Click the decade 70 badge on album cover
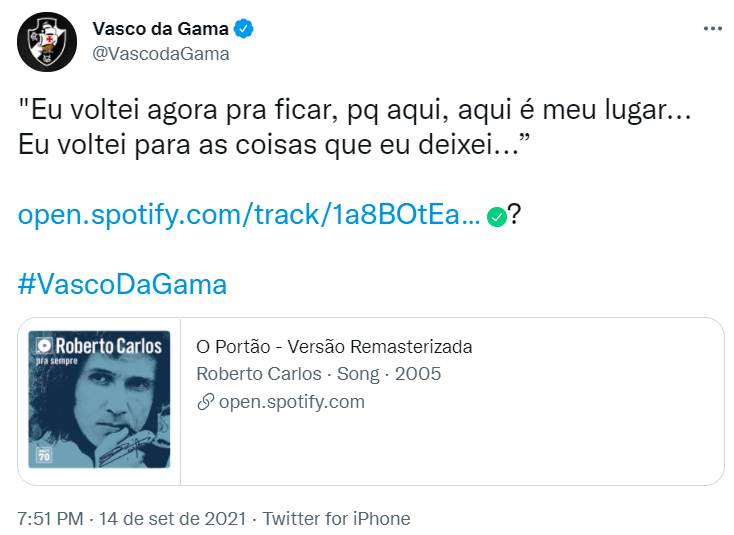Viewport: 734px width, 535px height. (x=45, y=453)
